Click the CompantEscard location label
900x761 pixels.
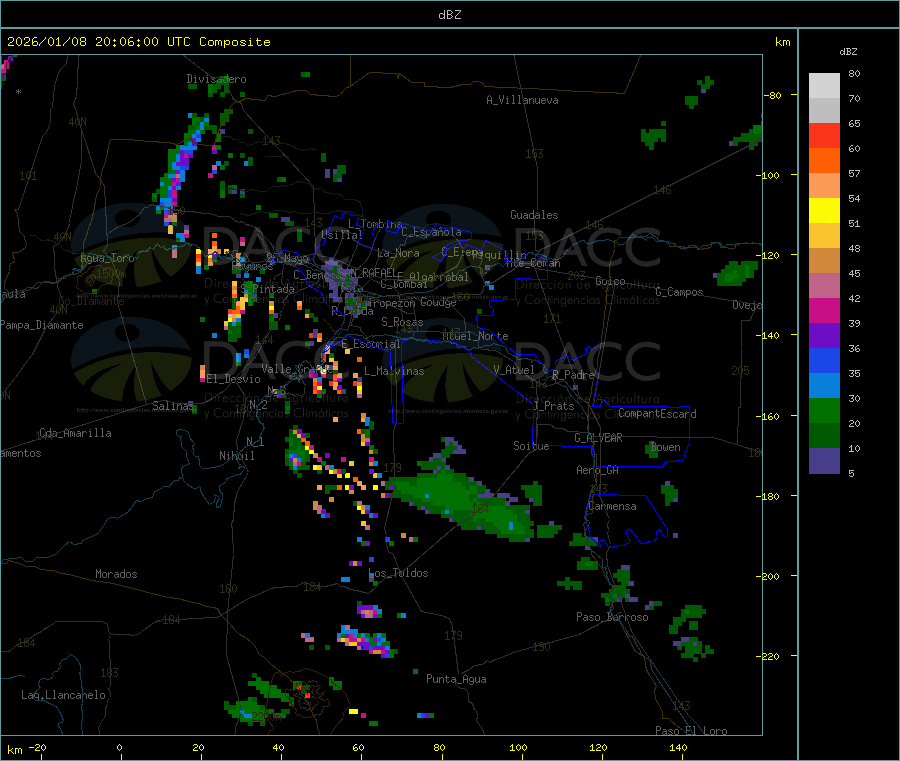657,414
